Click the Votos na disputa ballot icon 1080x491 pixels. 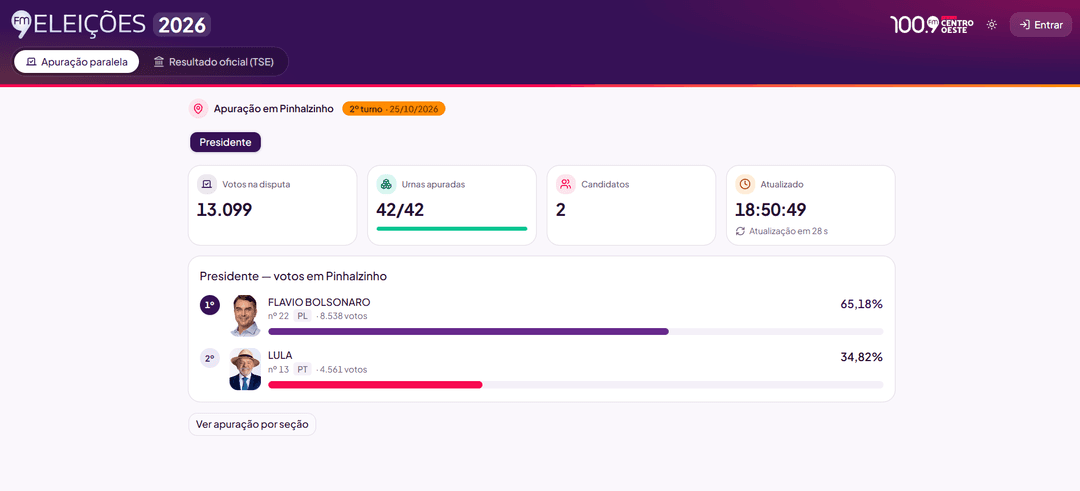(207, 185)
